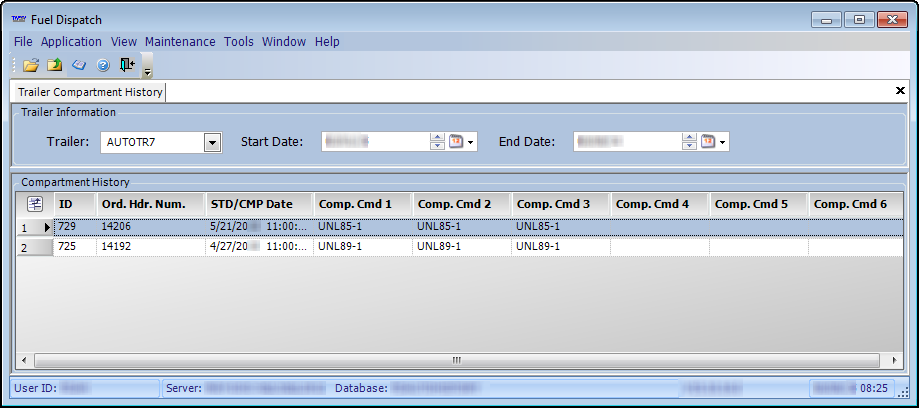Click UNL85-1 under Comp. Cmd 1
Screen dimensions: 919x408
[x=363, y=226]
